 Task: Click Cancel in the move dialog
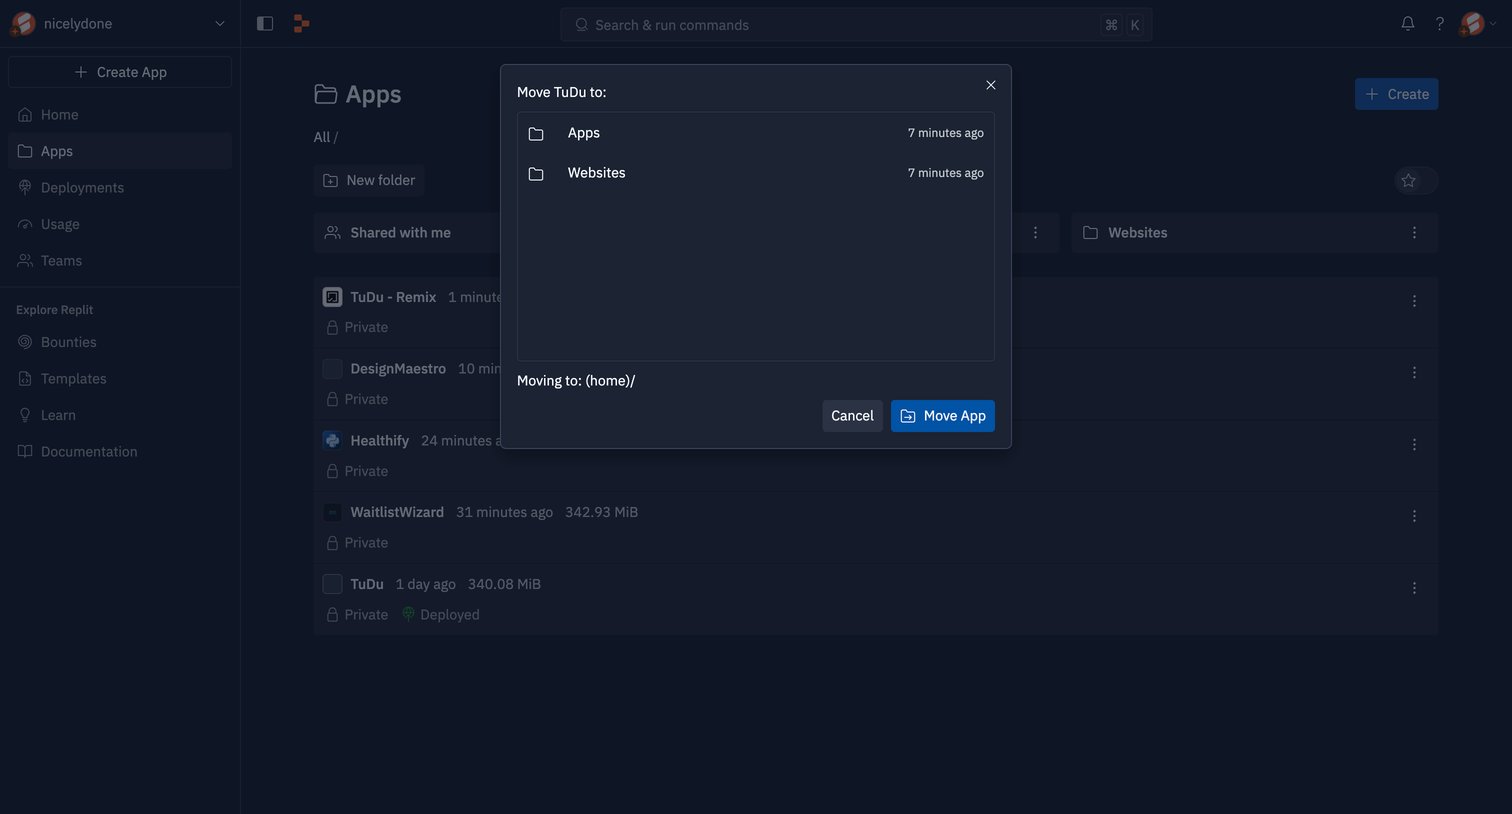[x=852, y=416]
